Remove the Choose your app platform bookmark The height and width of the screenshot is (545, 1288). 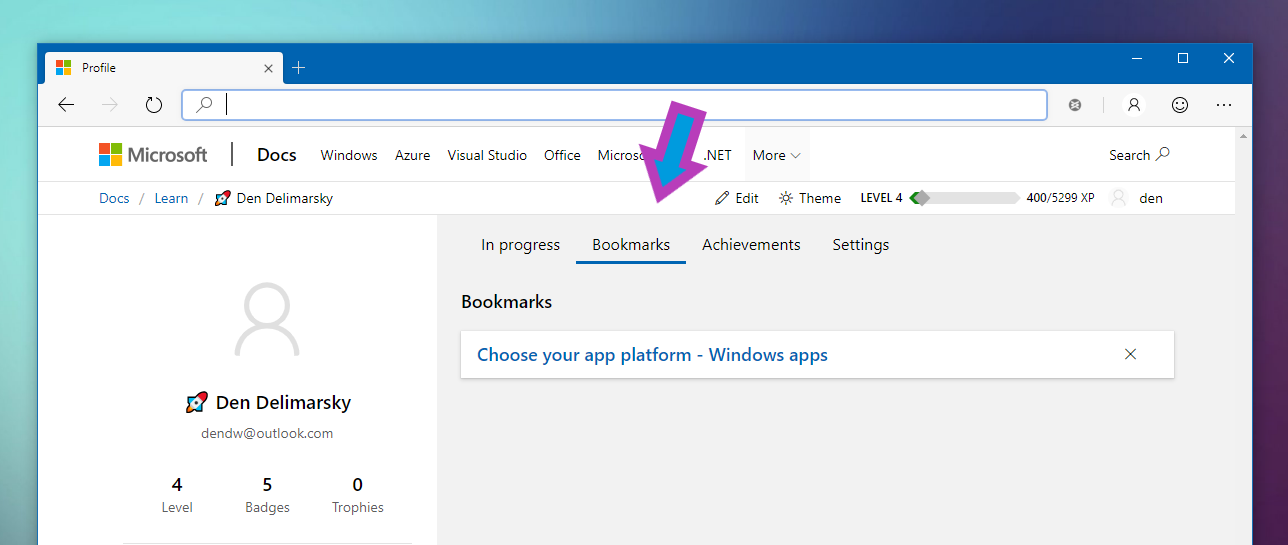pos(1131,354)
